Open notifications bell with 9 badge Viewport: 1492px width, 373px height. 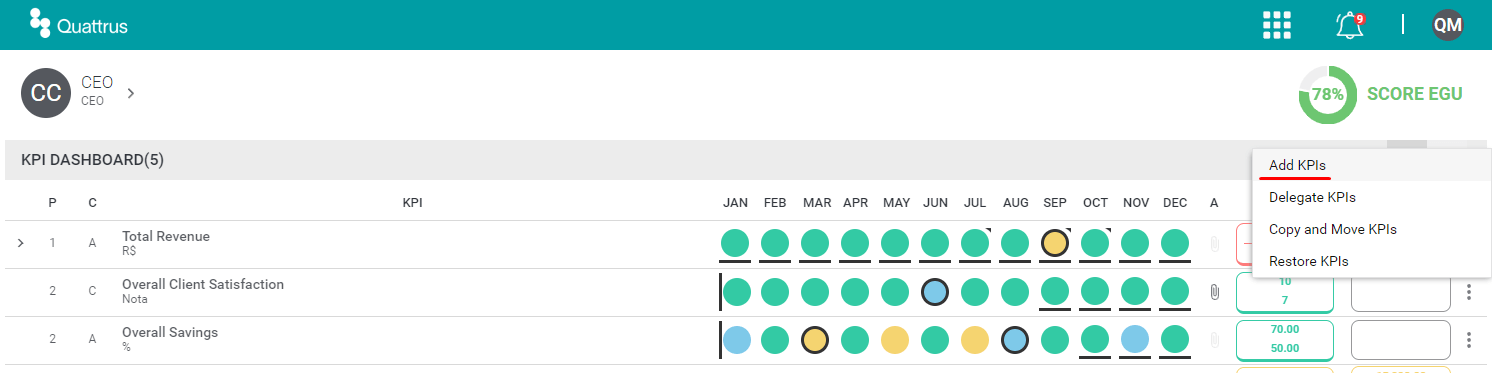pyautogui.click(x=1350, y=25)
